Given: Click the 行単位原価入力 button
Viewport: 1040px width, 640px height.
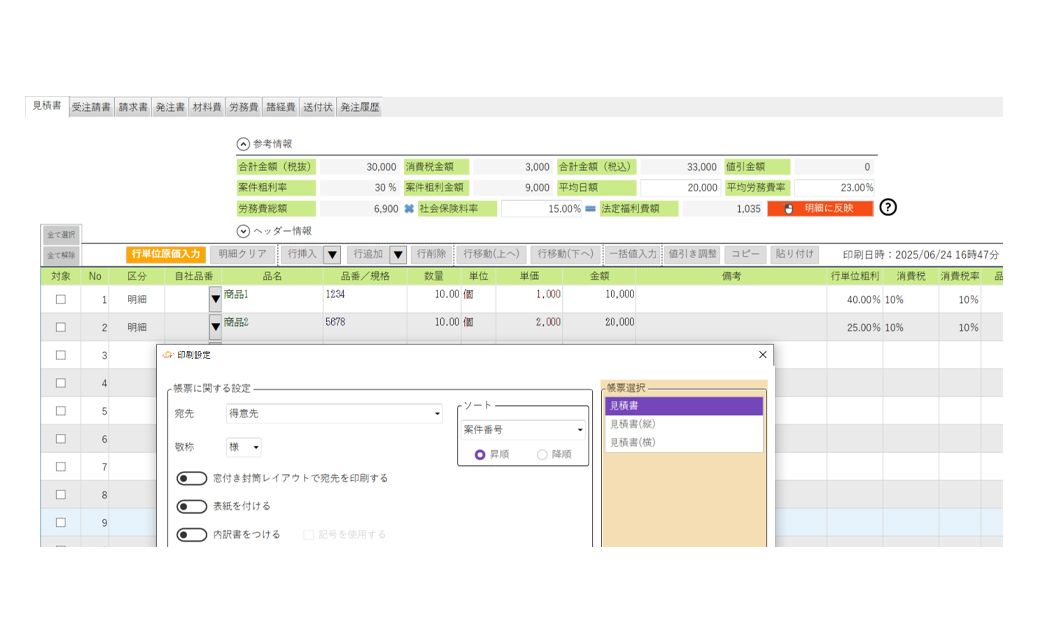Looking at the screenshot, I should pyautogui.click(x=166, y=255).
